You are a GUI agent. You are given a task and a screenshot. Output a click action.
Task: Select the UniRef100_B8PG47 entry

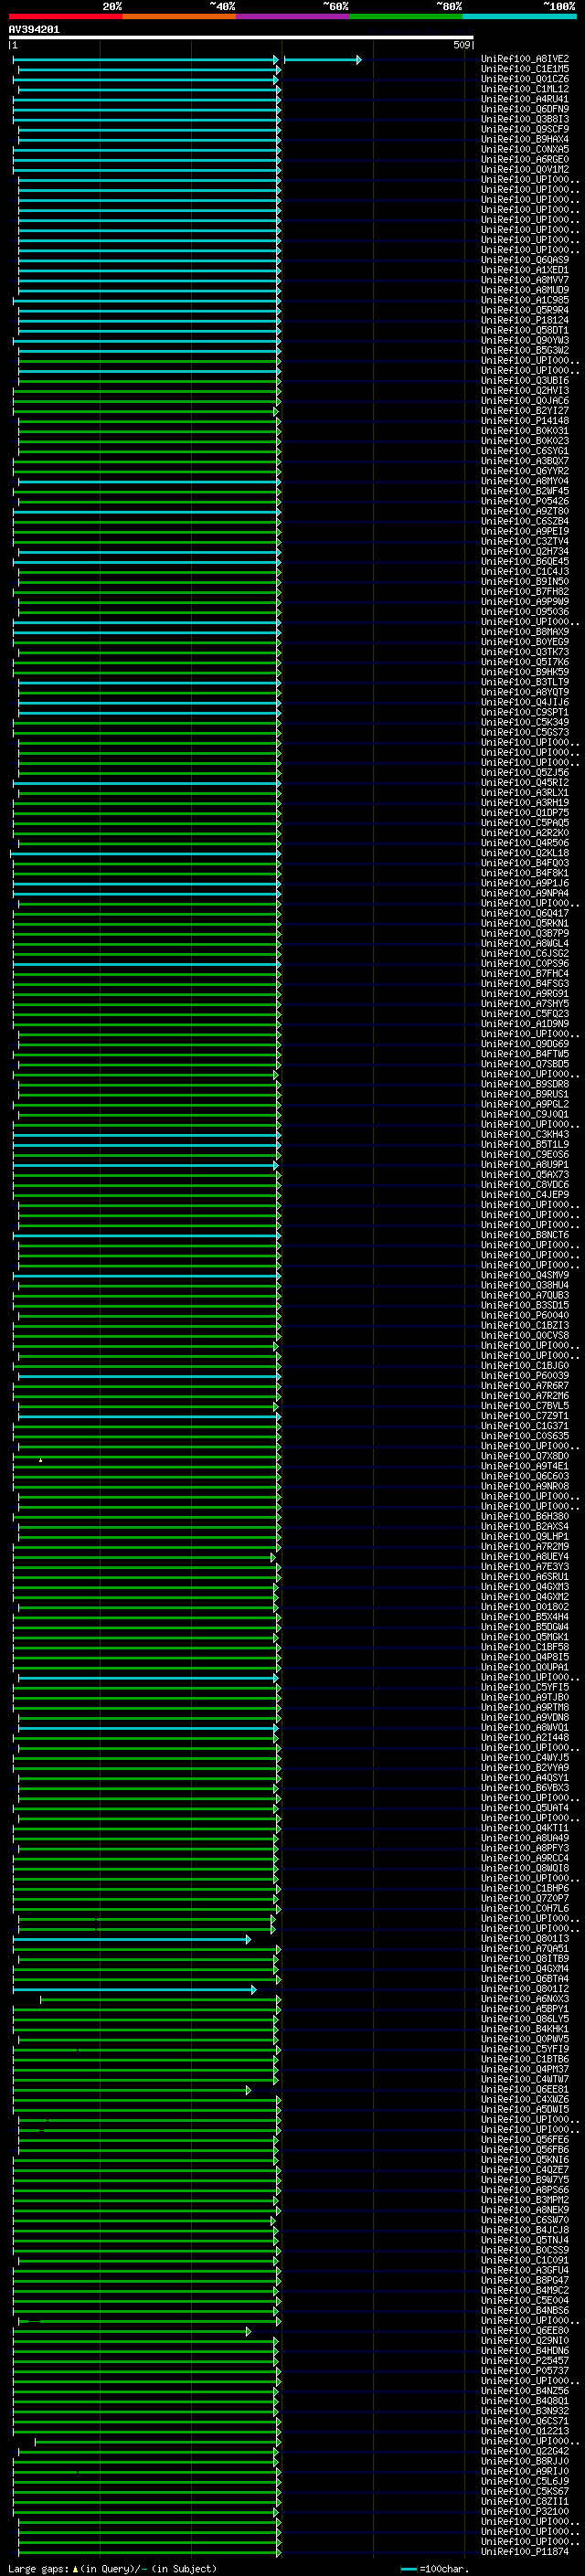(x=525, y=2280)
